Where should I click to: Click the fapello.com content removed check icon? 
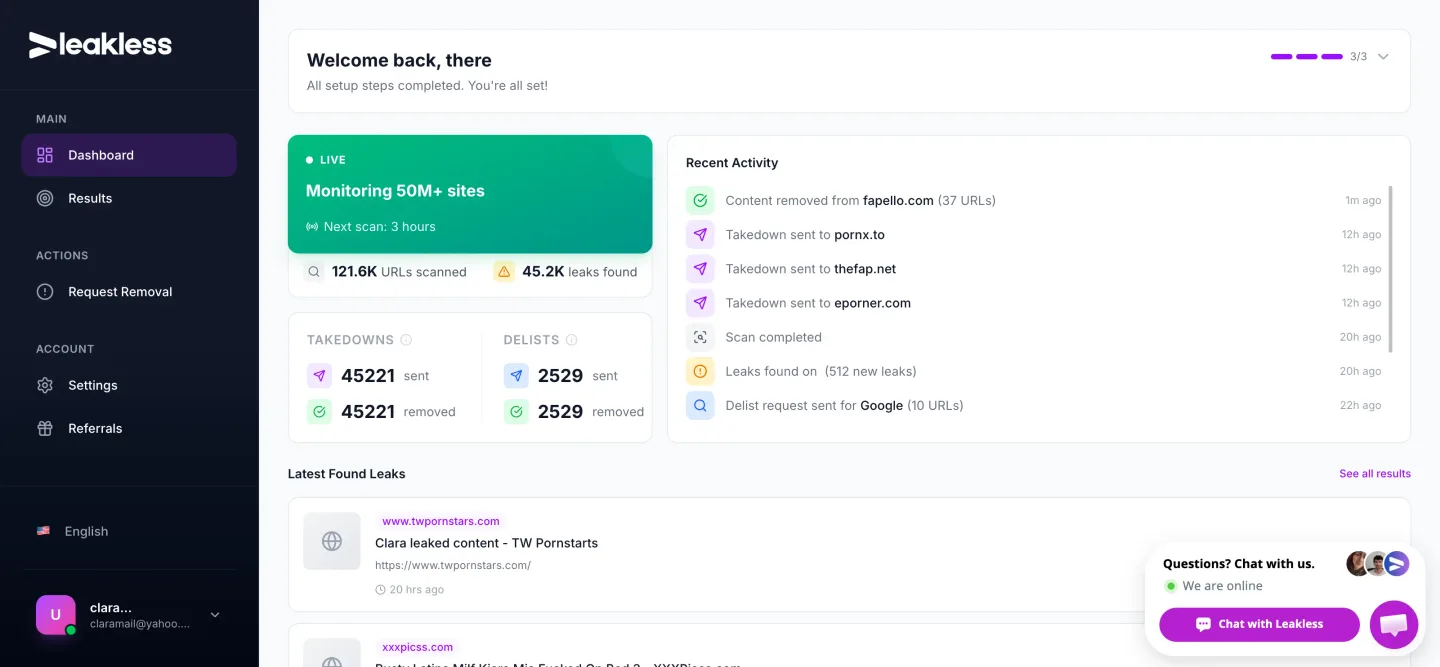click(700, 200)
